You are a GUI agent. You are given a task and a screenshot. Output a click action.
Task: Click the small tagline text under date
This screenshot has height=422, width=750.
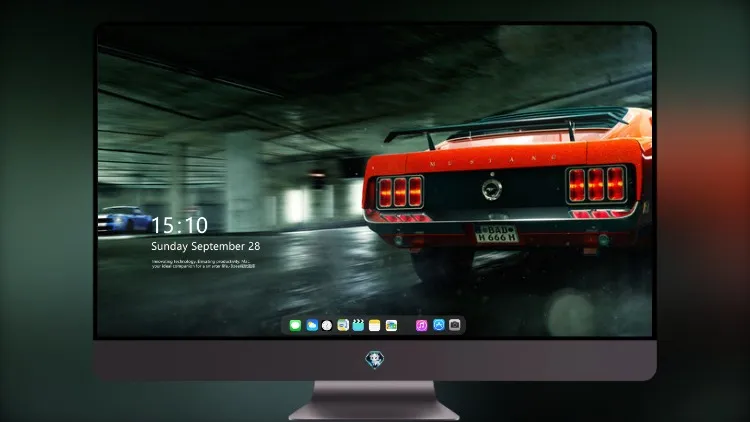click(x=204, y=264)
